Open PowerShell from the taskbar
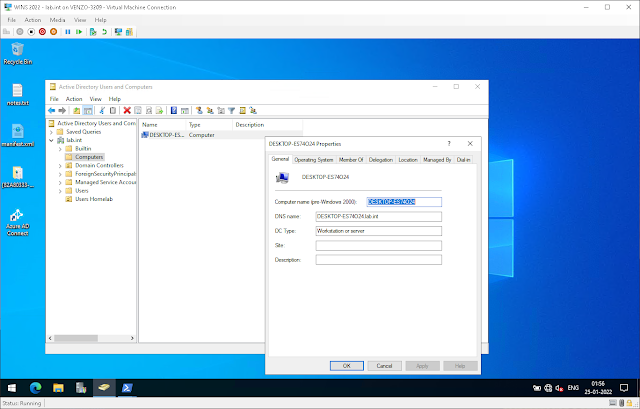 [127, 388]
